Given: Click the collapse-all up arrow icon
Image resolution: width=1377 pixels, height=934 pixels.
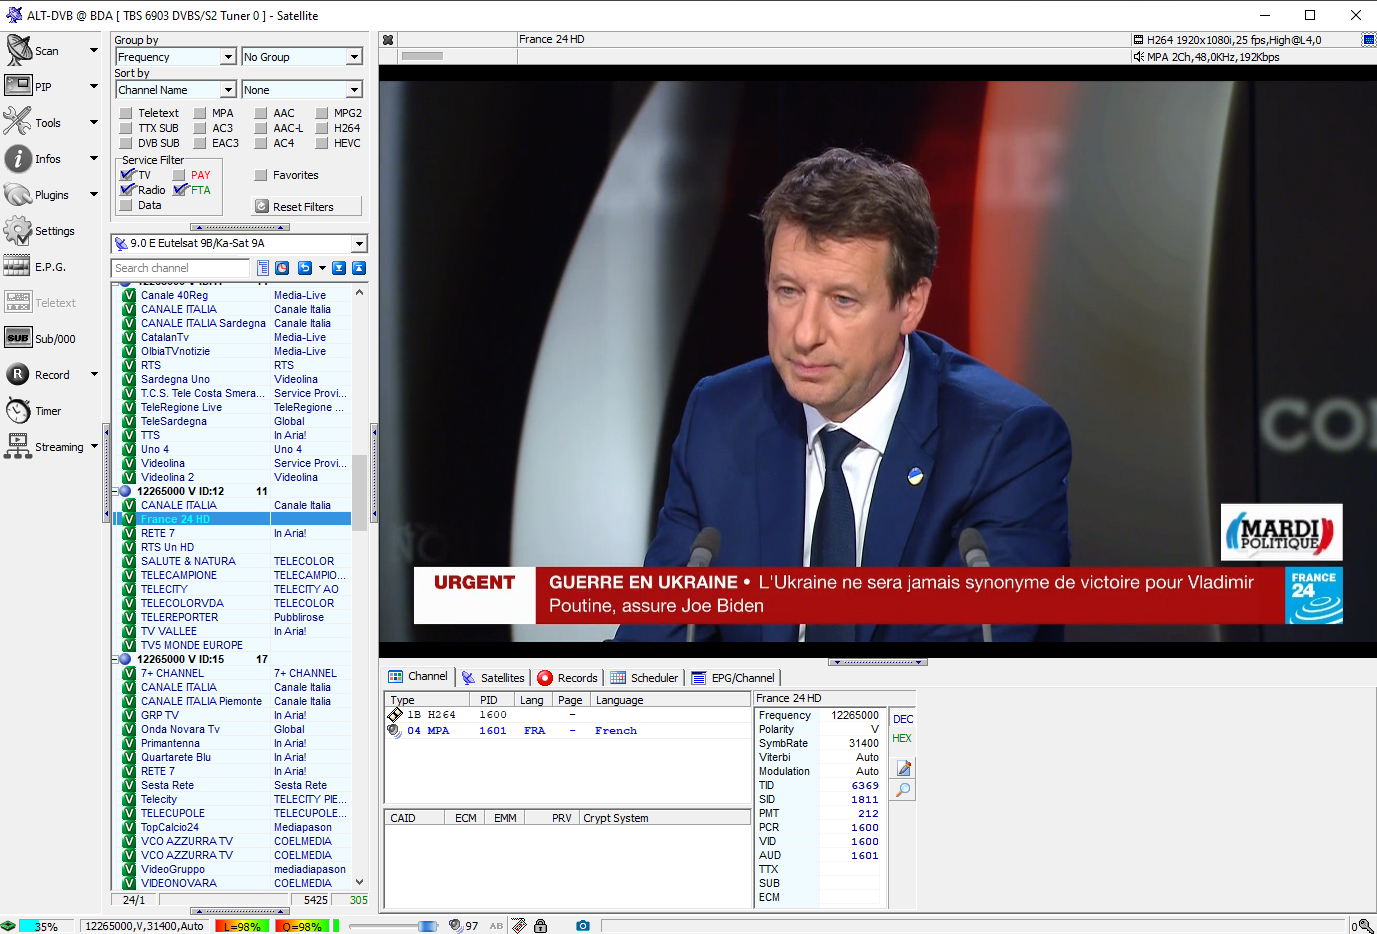Looking at the screenshot, I should point(359,268).
